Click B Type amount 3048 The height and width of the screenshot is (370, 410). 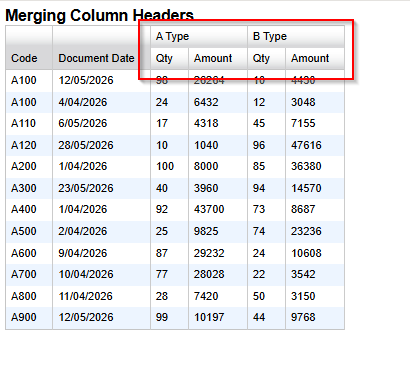coord(315,102)
